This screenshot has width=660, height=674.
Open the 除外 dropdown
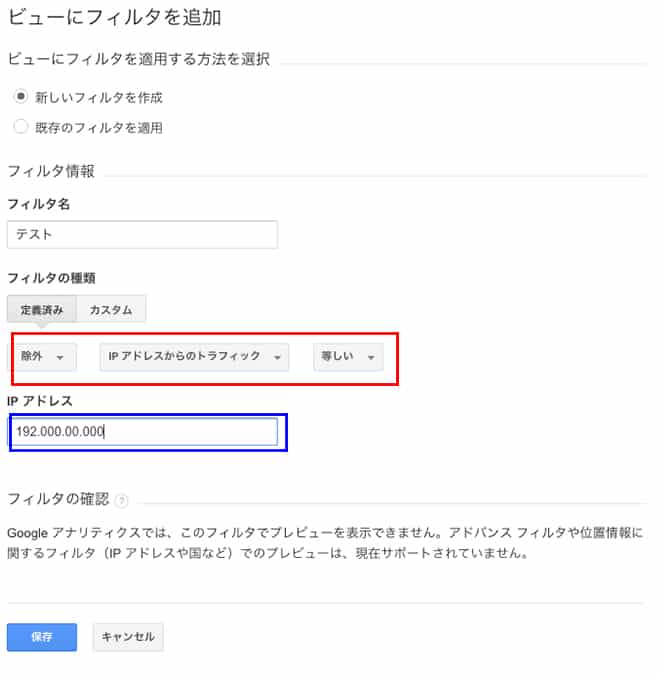point(42,356)
